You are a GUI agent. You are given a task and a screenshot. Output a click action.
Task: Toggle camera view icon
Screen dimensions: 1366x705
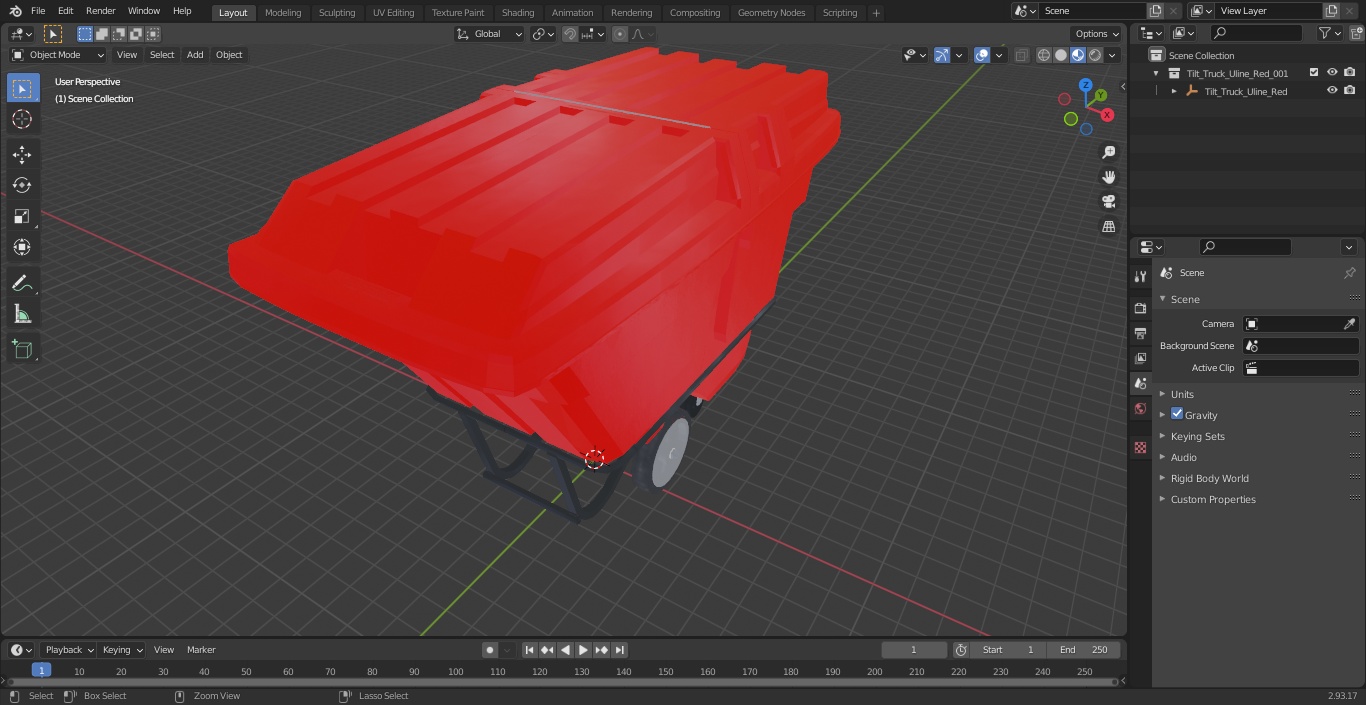tap(1108, 202)
